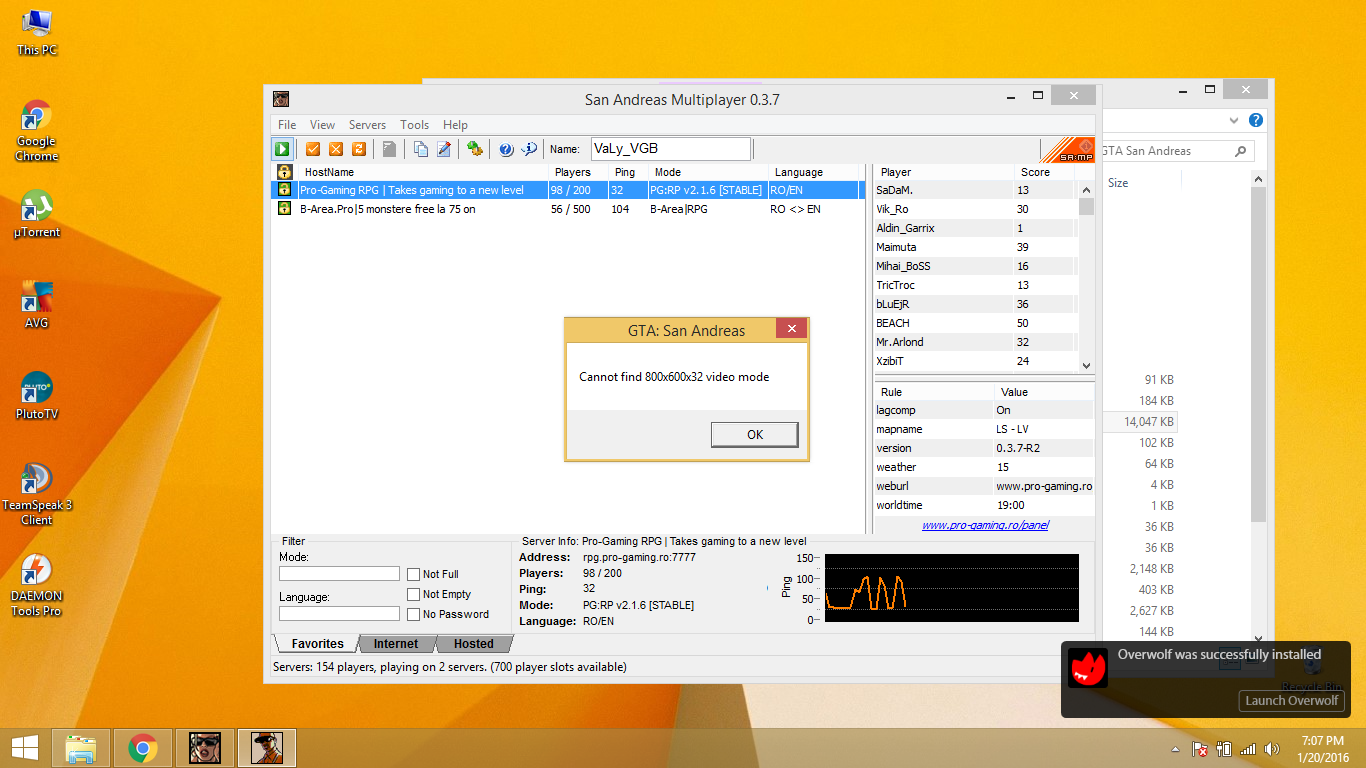Open SA-MP Settings from the toolbar icon
Viewport: 1366px width, 768px height.
[x=475, y=149]
